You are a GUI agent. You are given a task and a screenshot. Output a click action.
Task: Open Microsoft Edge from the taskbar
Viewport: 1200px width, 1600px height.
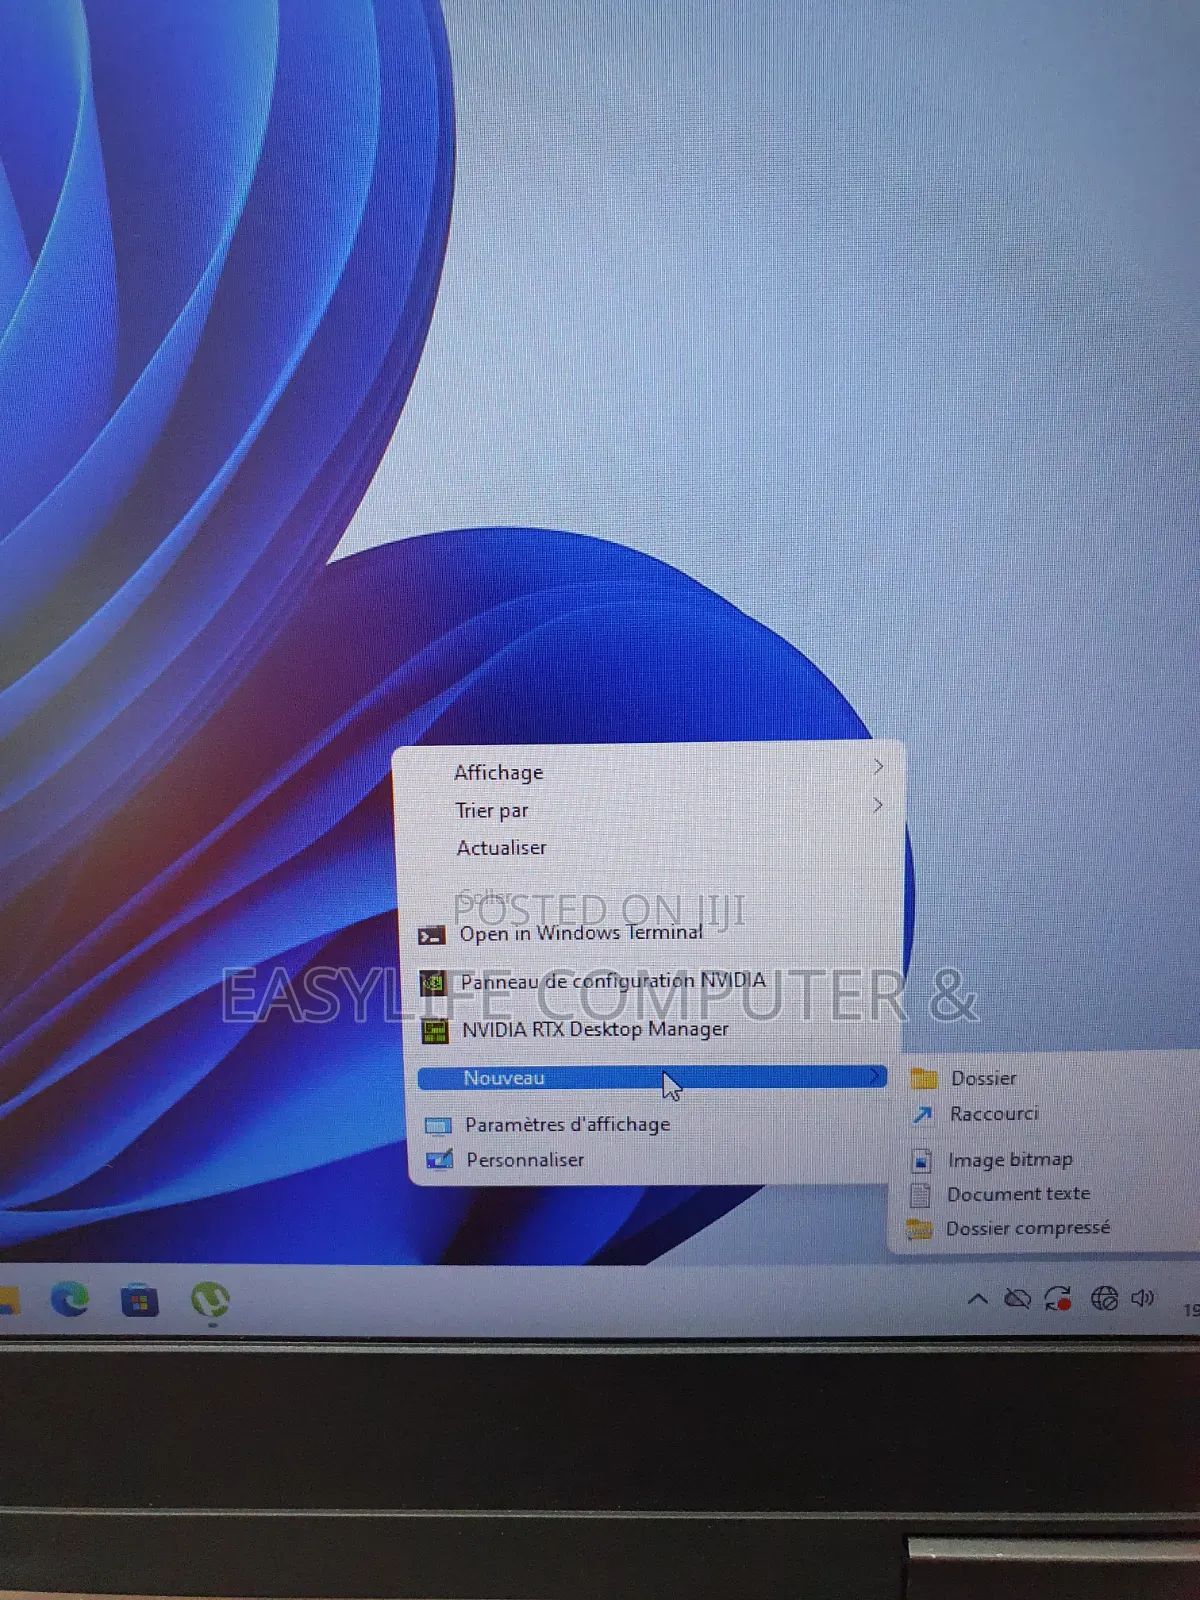click(x=70, y=1299)
